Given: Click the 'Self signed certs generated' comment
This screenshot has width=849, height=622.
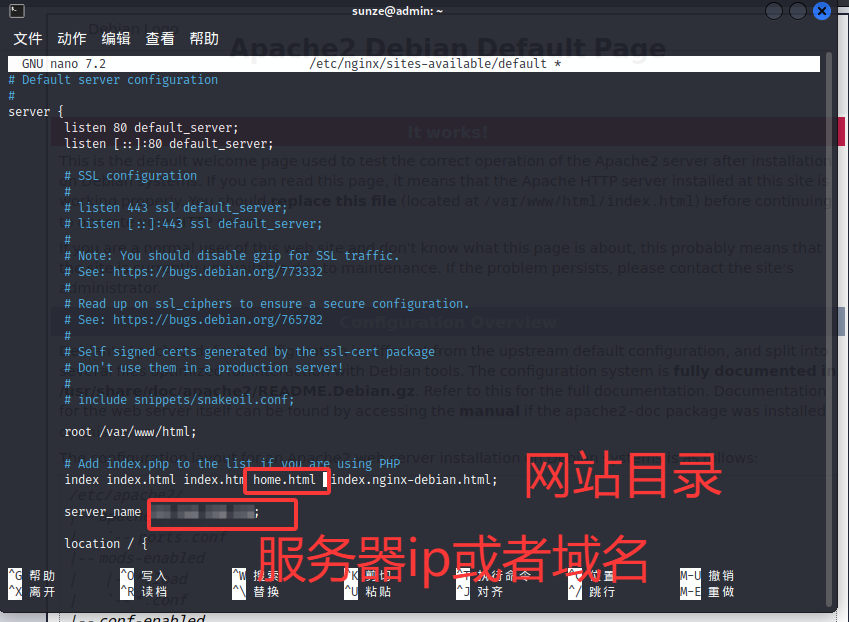Looking at the screenshot, I should pyautogui.click(x=250, y=352).
